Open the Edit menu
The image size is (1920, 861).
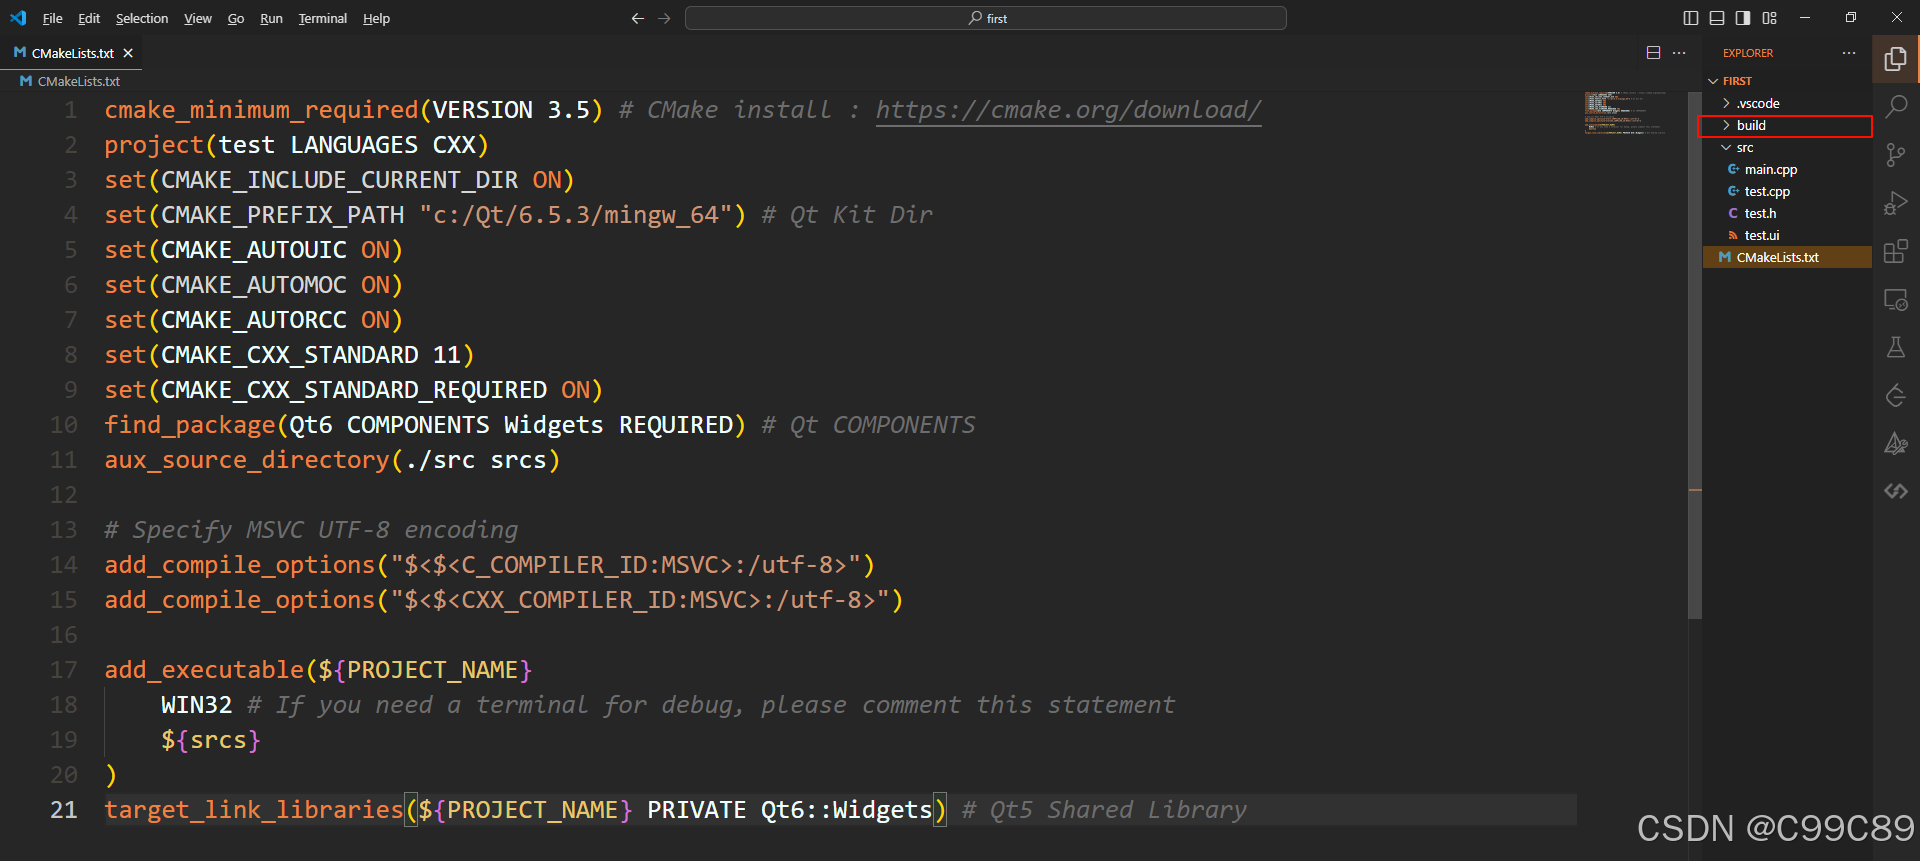pyautogui.click(x=89, y=18)
